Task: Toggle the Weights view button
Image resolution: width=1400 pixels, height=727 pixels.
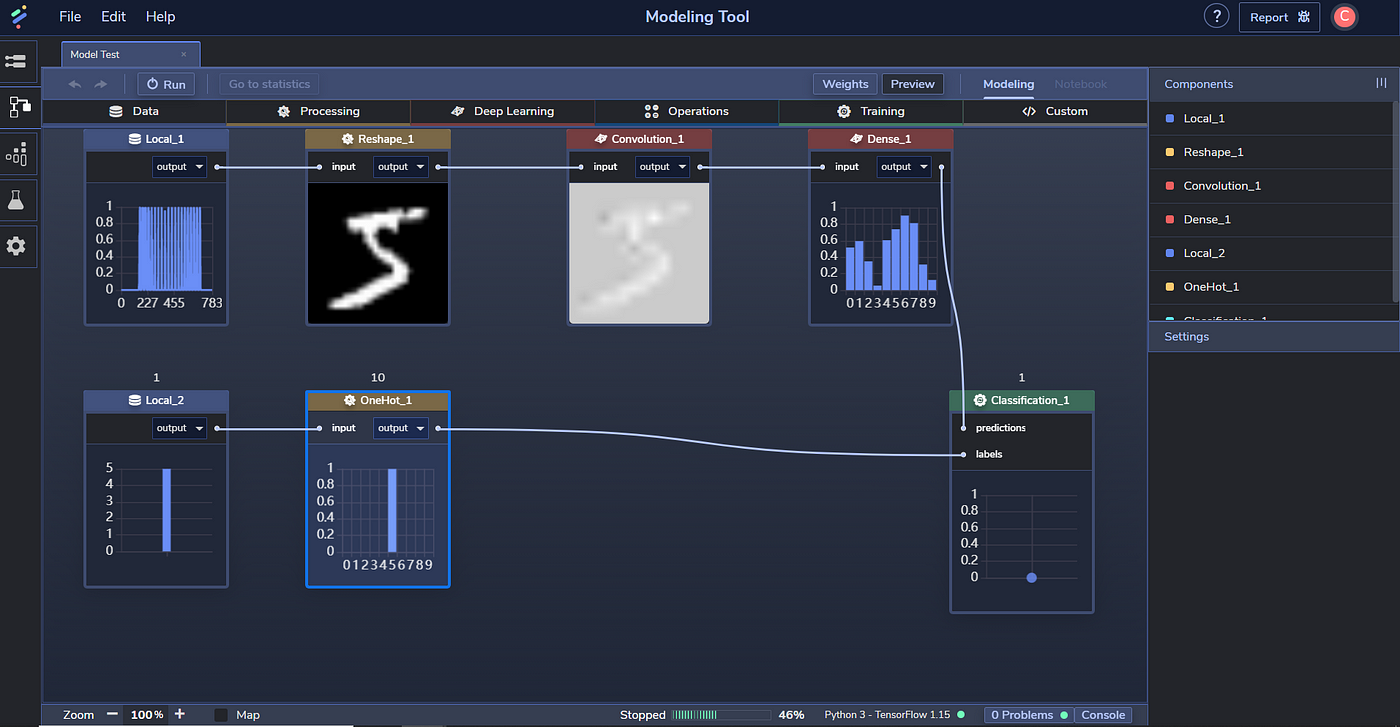Action: coord(846,84)
